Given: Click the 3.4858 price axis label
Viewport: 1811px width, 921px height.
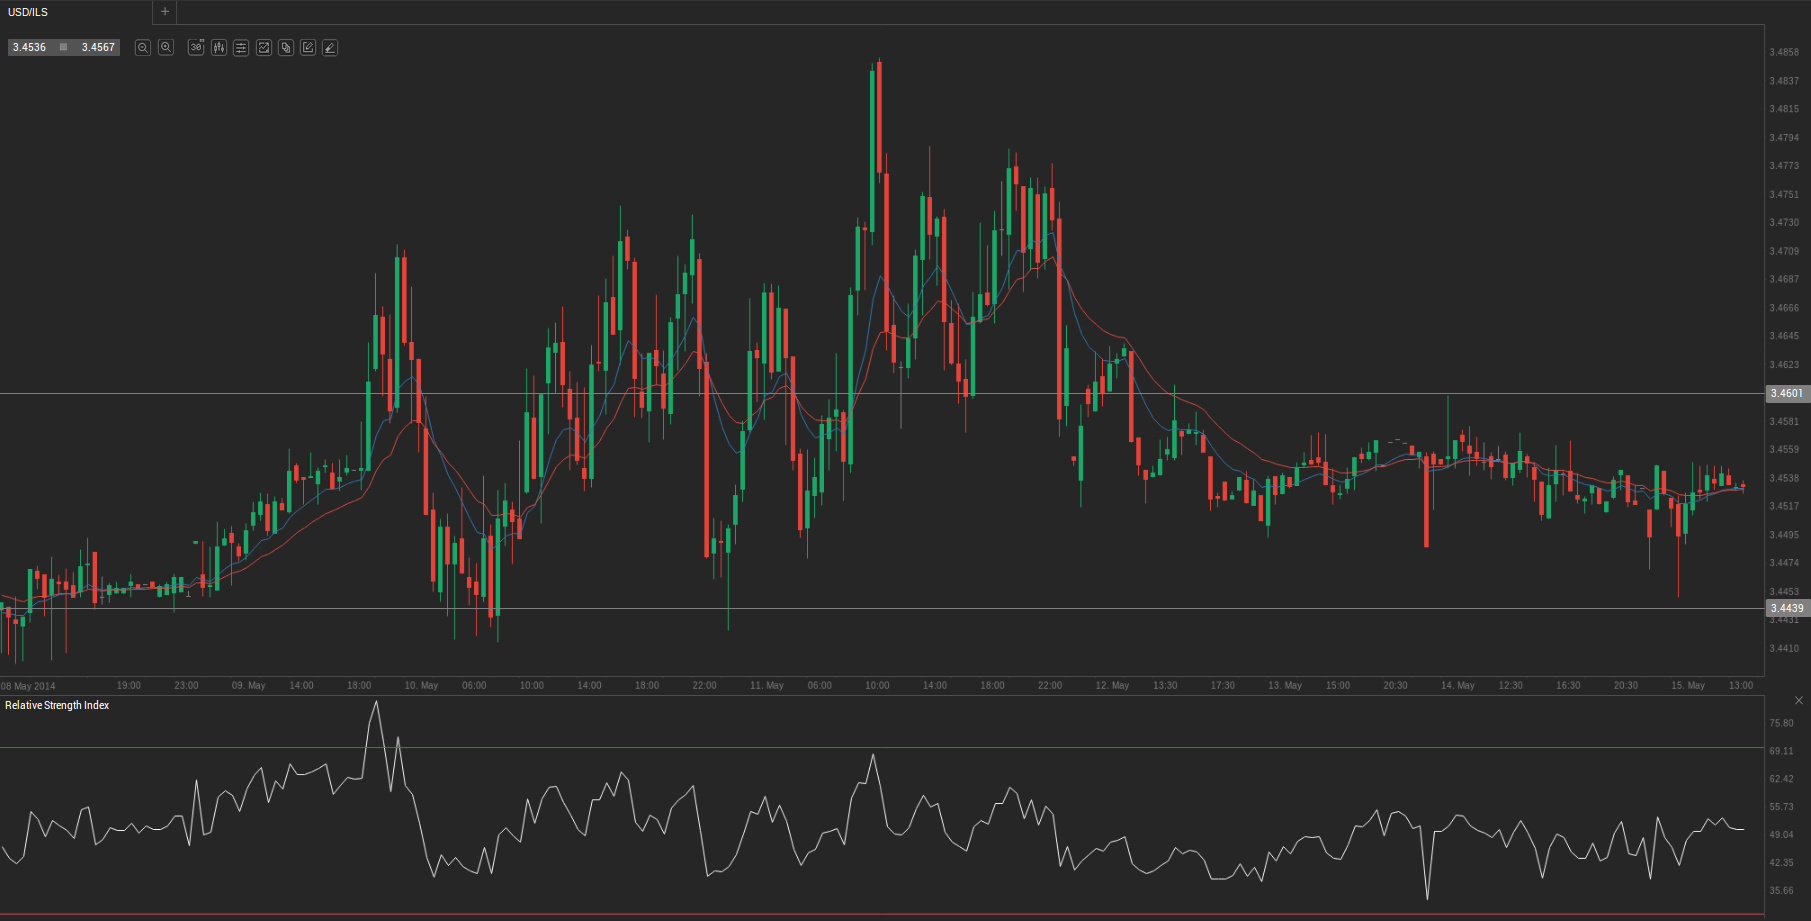Looking at the screenshot, I should pyautogui.click(x=1784, y=52).
